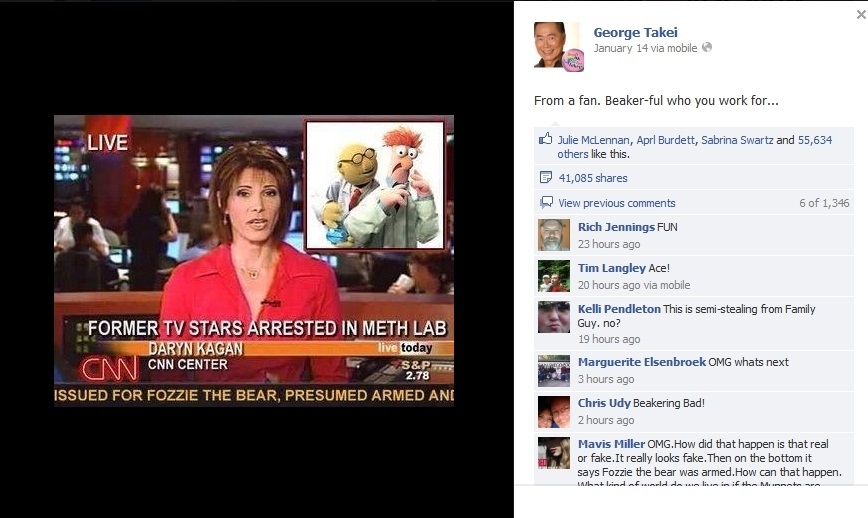Click the thumbs-up like icon

pos(545,139)
